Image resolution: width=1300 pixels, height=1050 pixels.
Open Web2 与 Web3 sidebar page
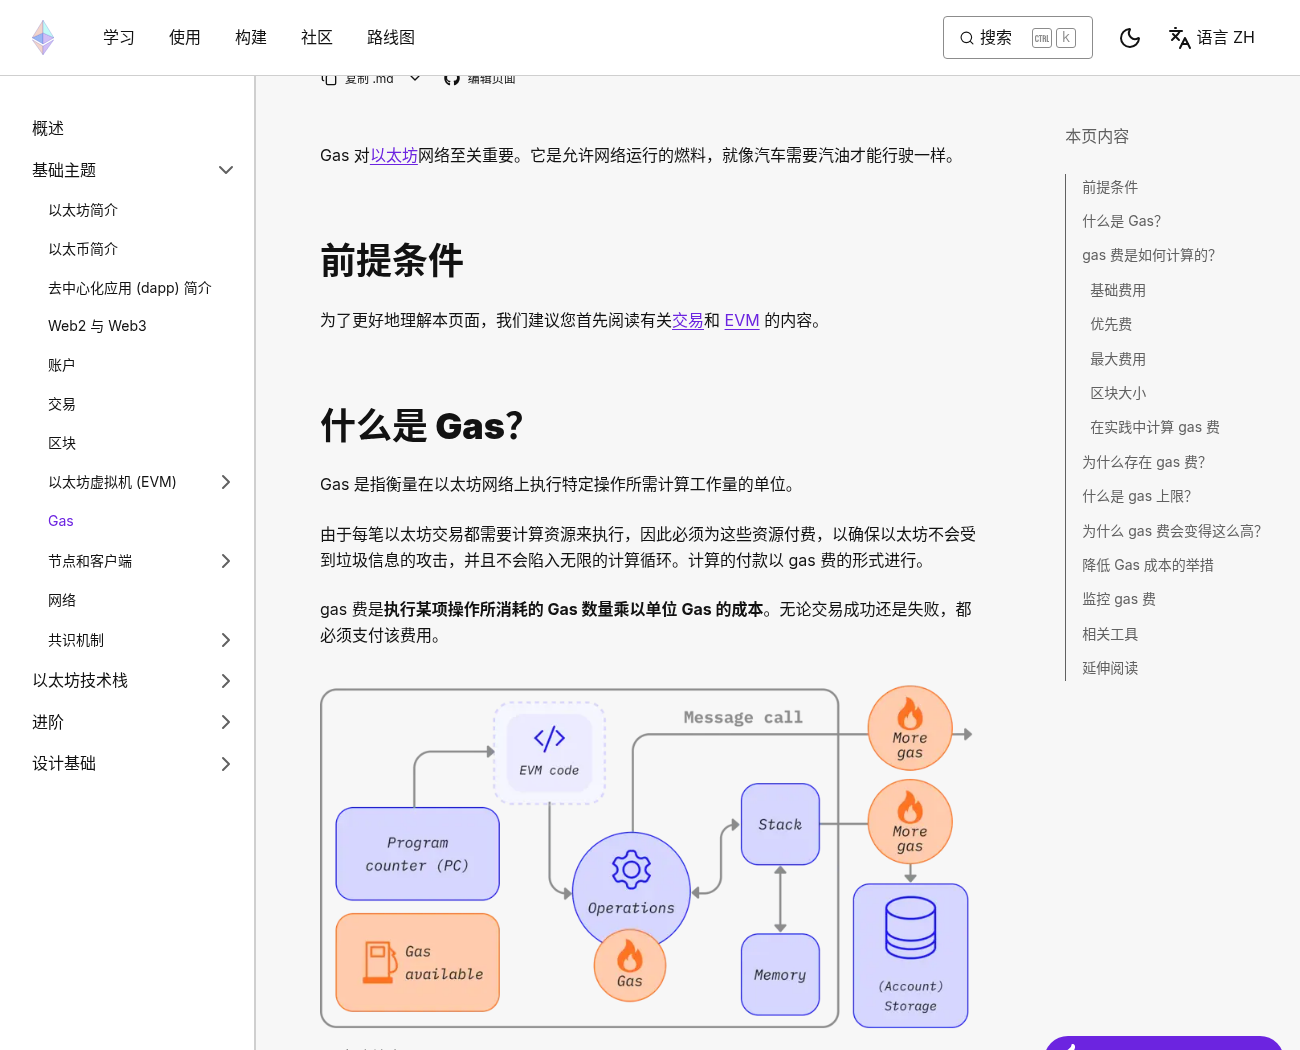(x=97, y=326)
